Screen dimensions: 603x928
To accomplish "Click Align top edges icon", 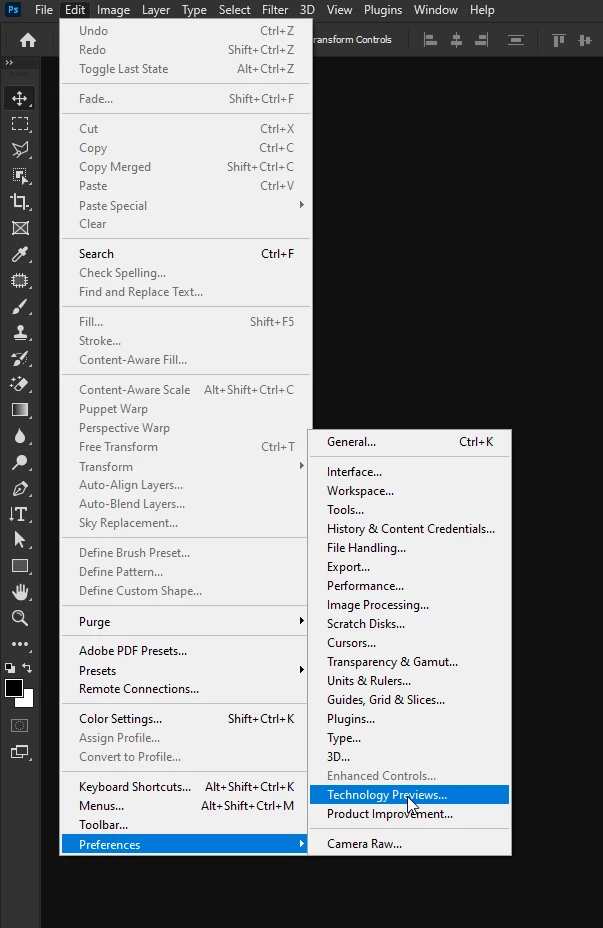I will point(558,40).
